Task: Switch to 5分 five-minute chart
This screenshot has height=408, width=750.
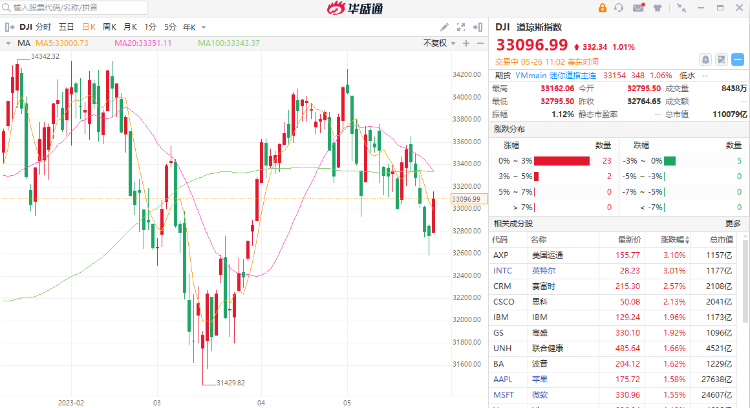Action: click(x=170, y=27)
